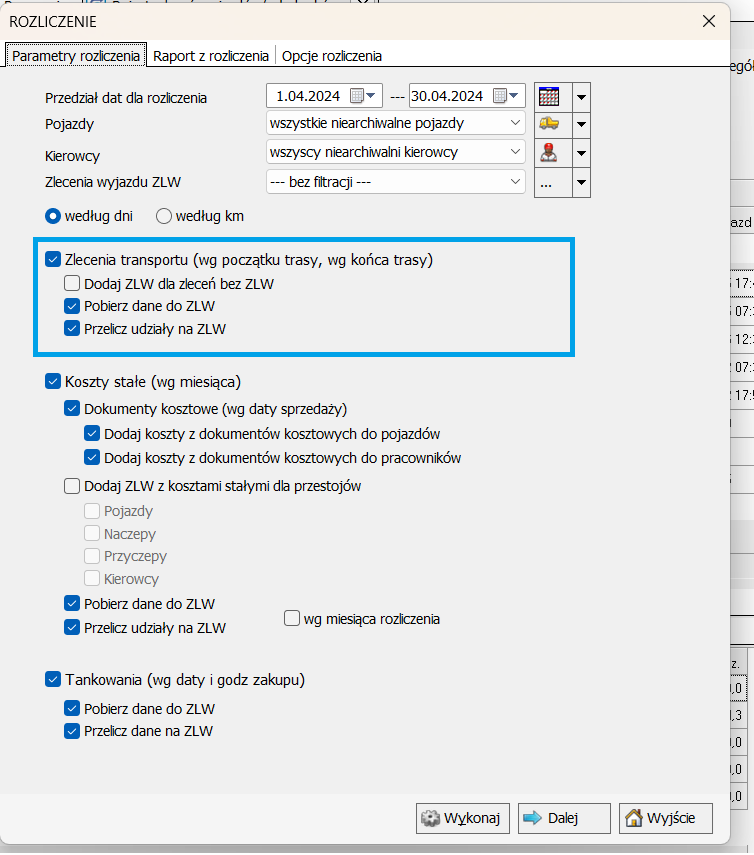The width and height of the screenshot is (754, 855).
Task: Click the ellipsis button for Zlecenia wyjazdu ZLW
Action: click(x=549, y=183)
